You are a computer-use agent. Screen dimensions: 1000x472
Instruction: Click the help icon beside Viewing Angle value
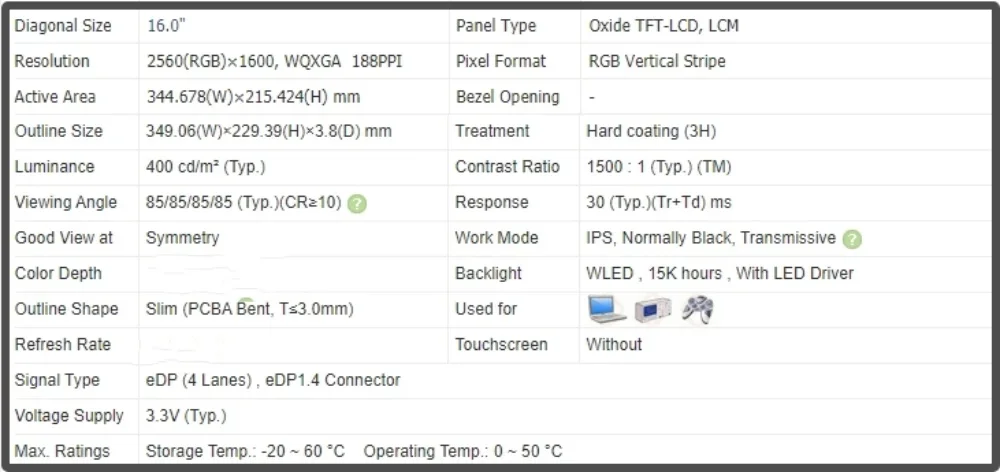tap(357, 204)
